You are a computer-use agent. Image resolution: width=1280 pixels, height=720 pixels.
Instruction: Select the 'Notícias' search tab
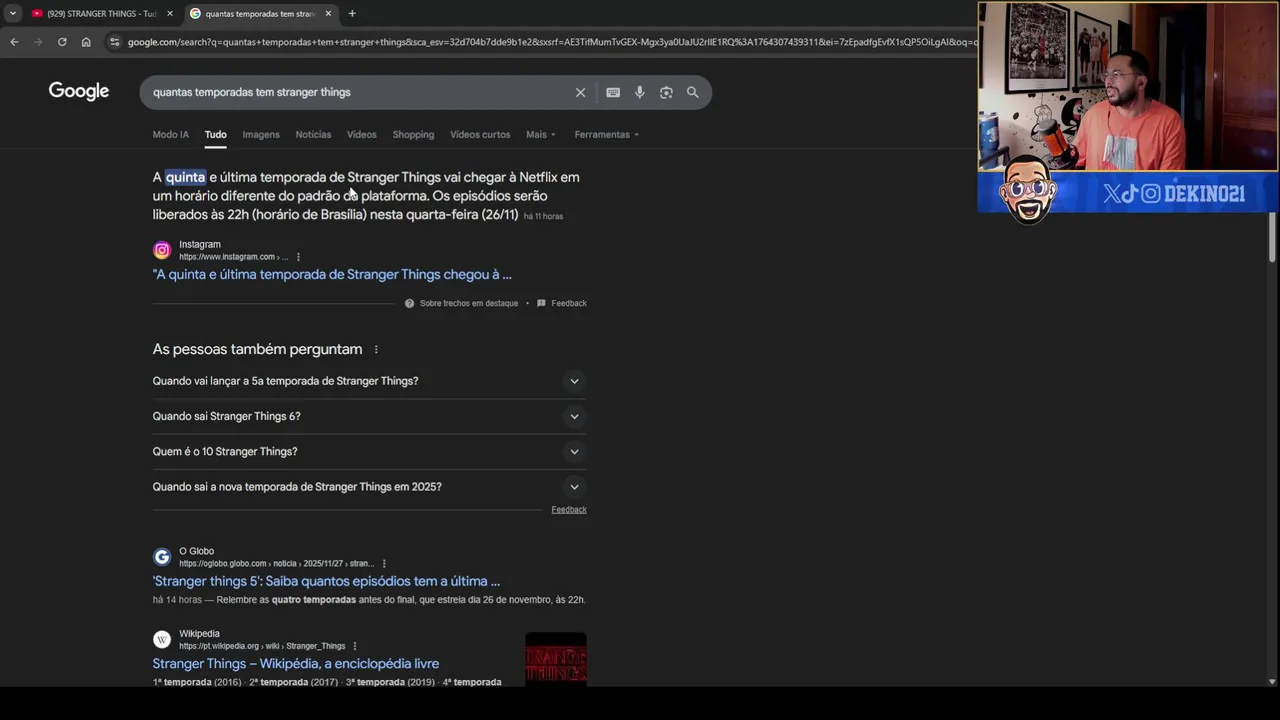point(313,134)
